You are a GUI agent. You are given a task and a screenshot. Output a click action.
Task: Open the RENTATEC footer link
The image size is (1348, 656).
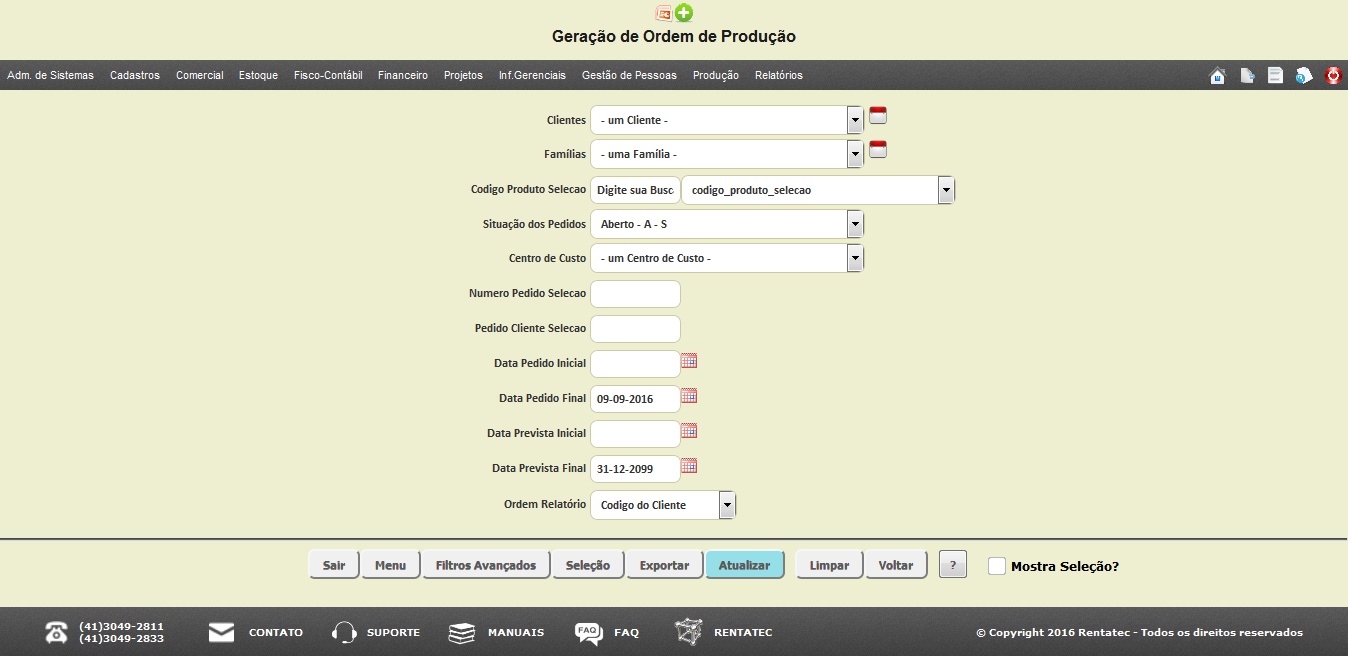pos(743,632)
